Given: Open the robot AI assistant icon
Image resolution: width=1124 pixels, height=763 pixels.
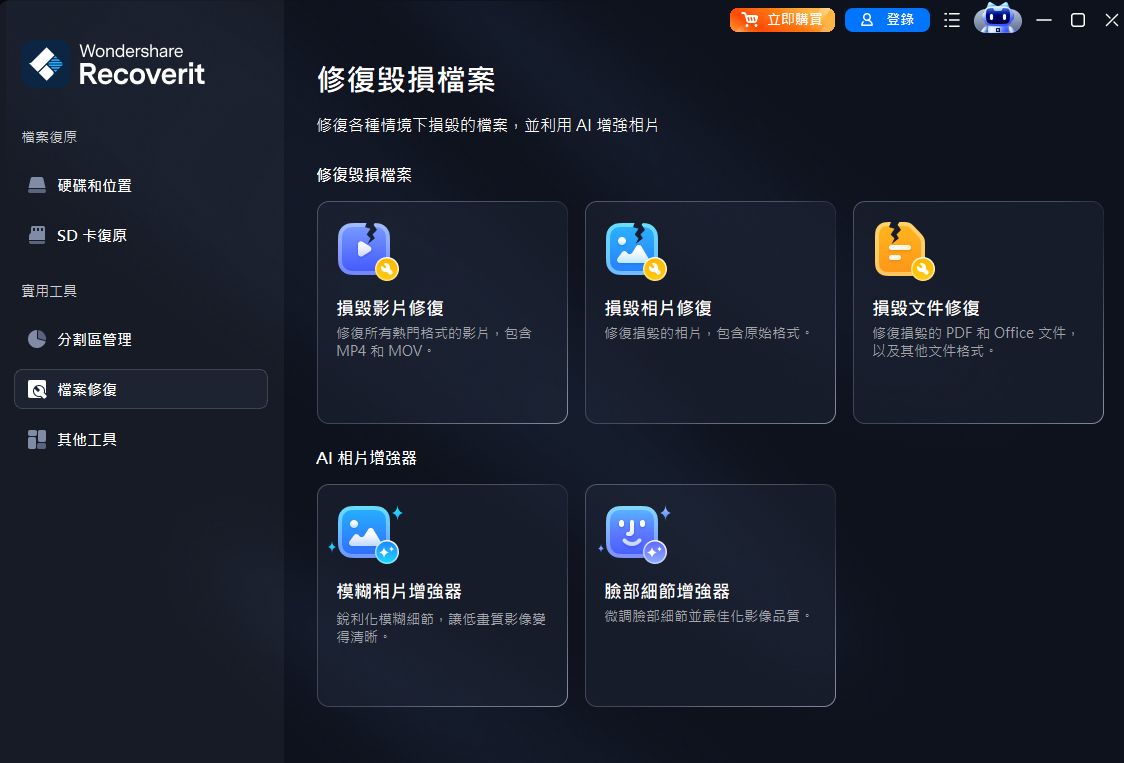Looking at the screenshot, I should coord(997,19).
